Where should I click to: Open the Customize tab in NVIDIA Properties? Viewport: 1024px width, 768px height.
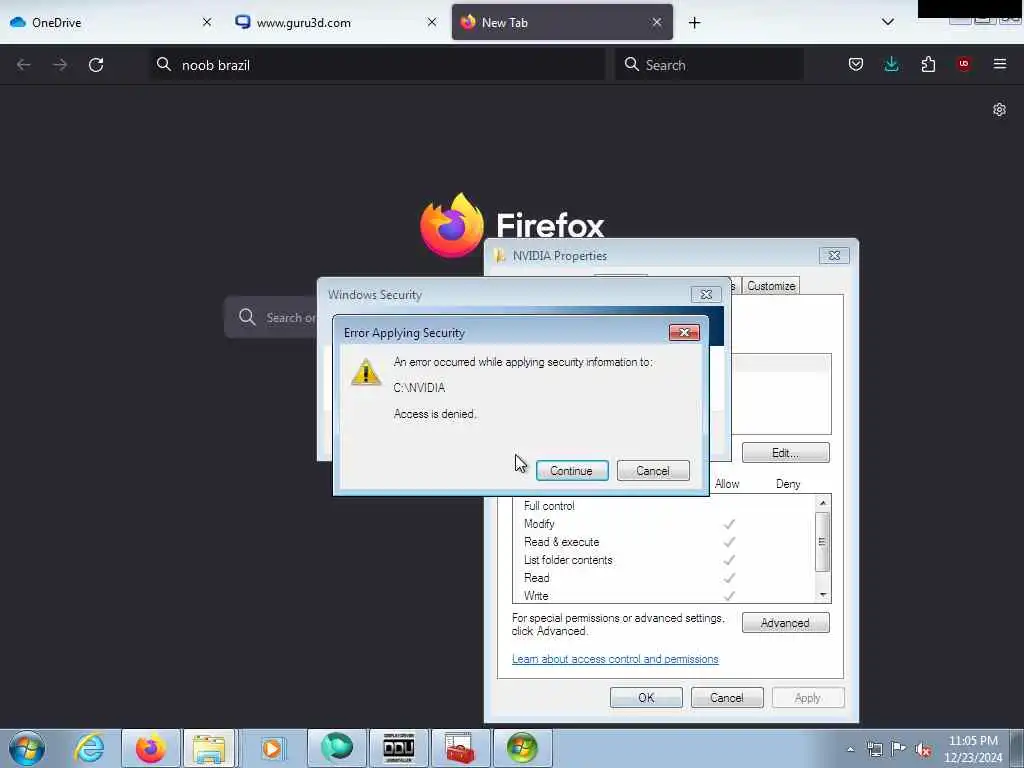click(x=771, y=286)
